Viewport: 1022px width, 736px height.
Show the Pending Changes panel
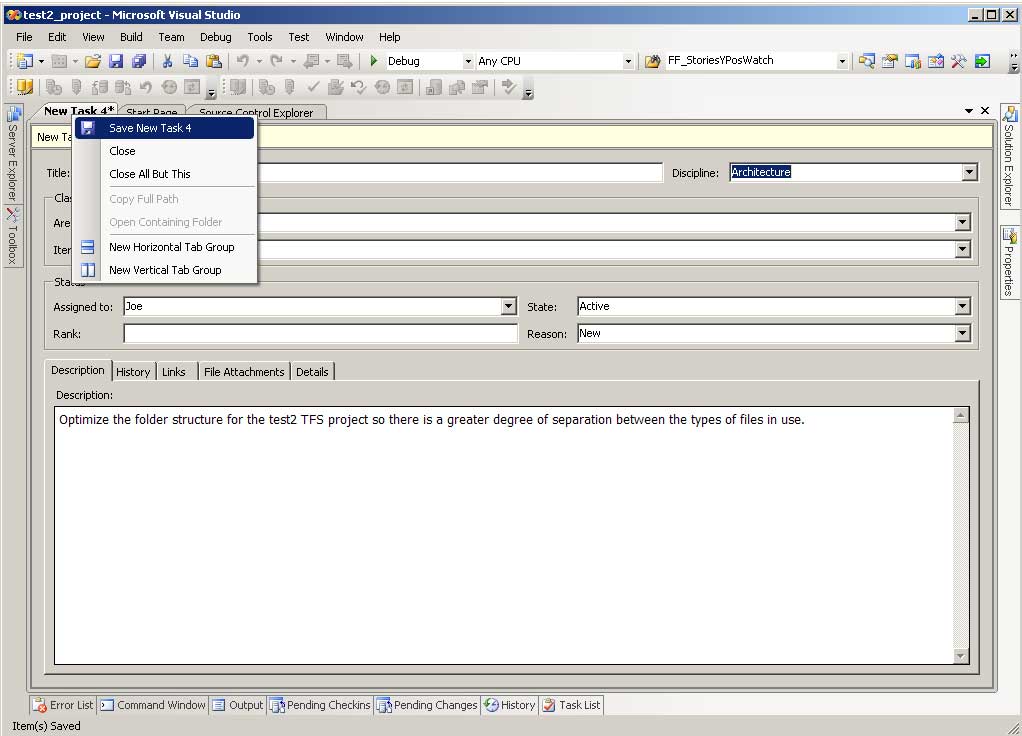click(x=428, y=705)
